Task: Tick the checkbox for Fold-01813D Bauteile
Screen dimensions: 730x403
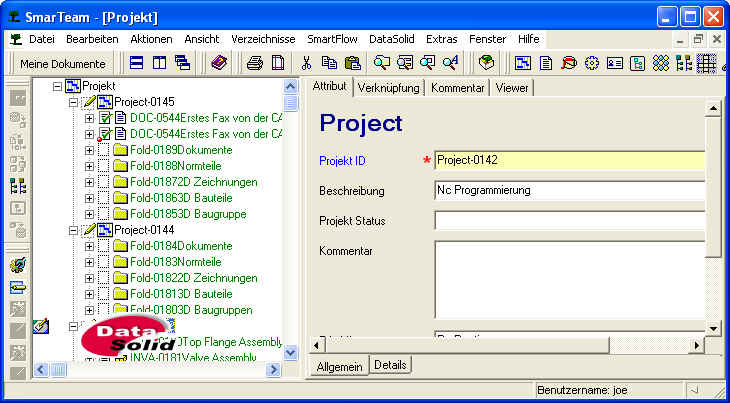Action: (104, 294)
